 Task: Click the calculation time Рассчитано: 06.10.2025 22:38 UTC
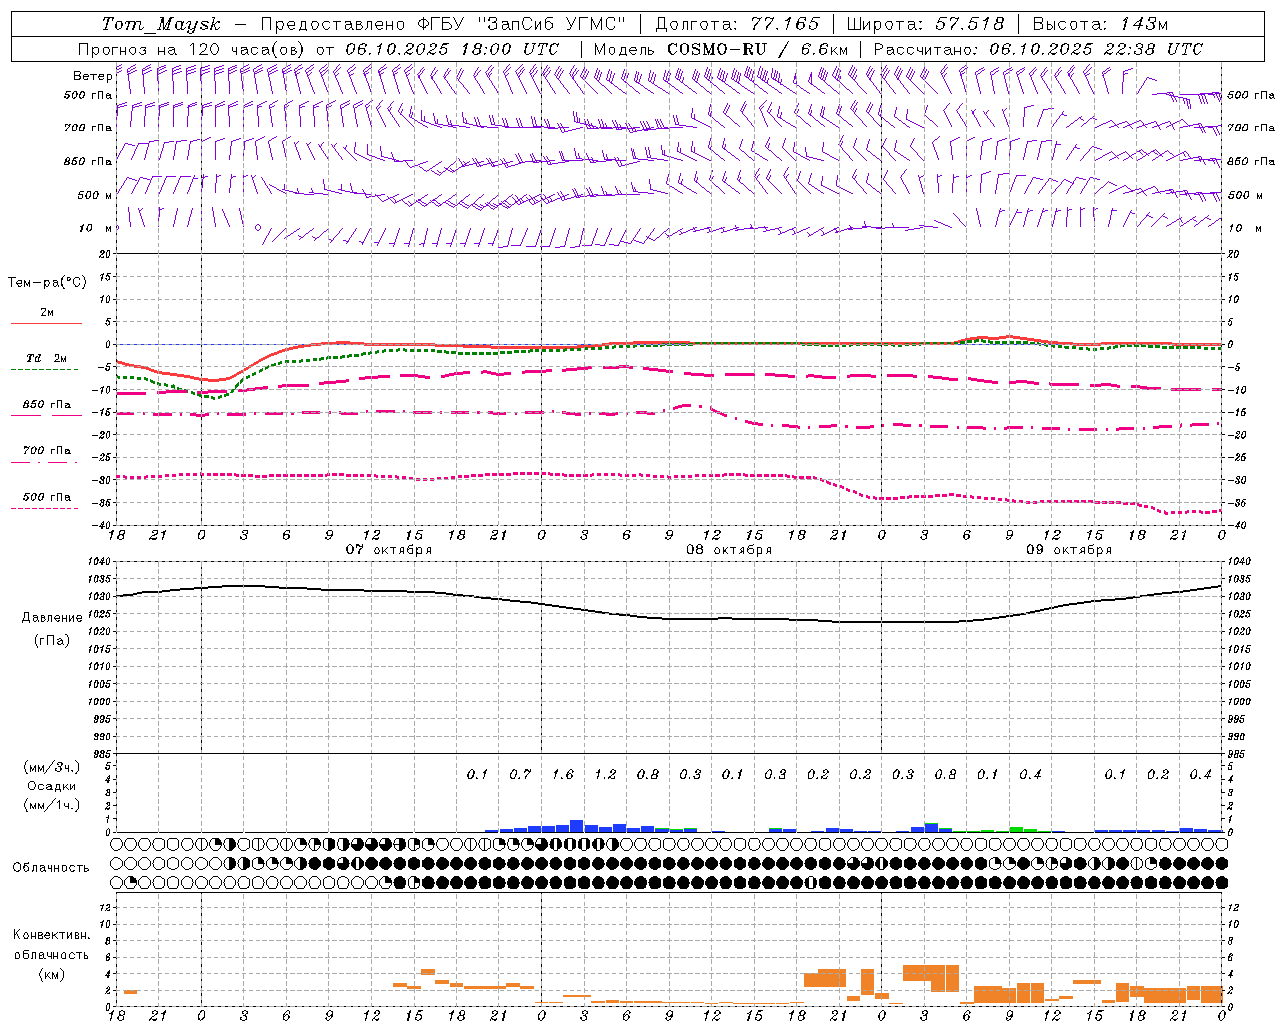pyautogui.click(x=1038, y=49)
